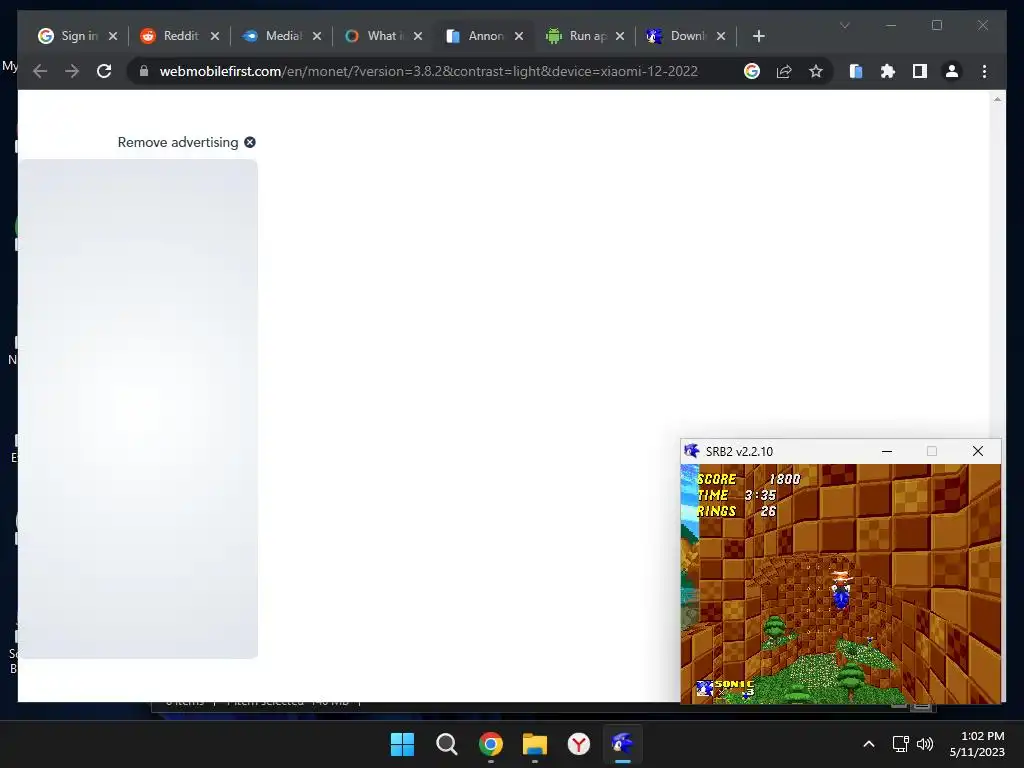This screenshot has width=1024, height=768.
Task: Share this page icon
Action: pos(784,71)
